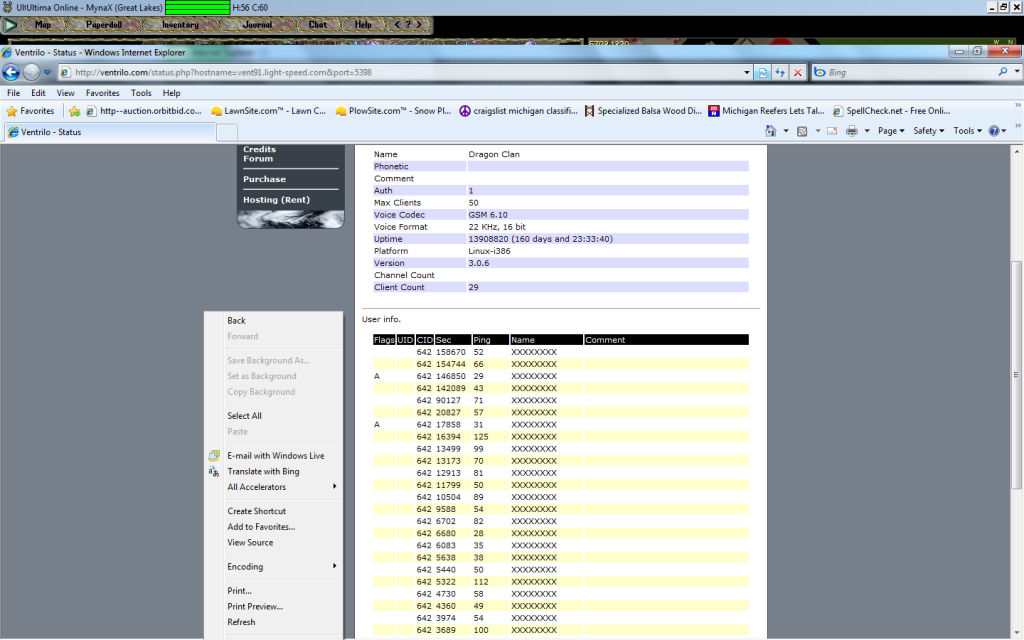Open a new blank tab
This screenshot has height=640, width=1024.
point(227,133)
